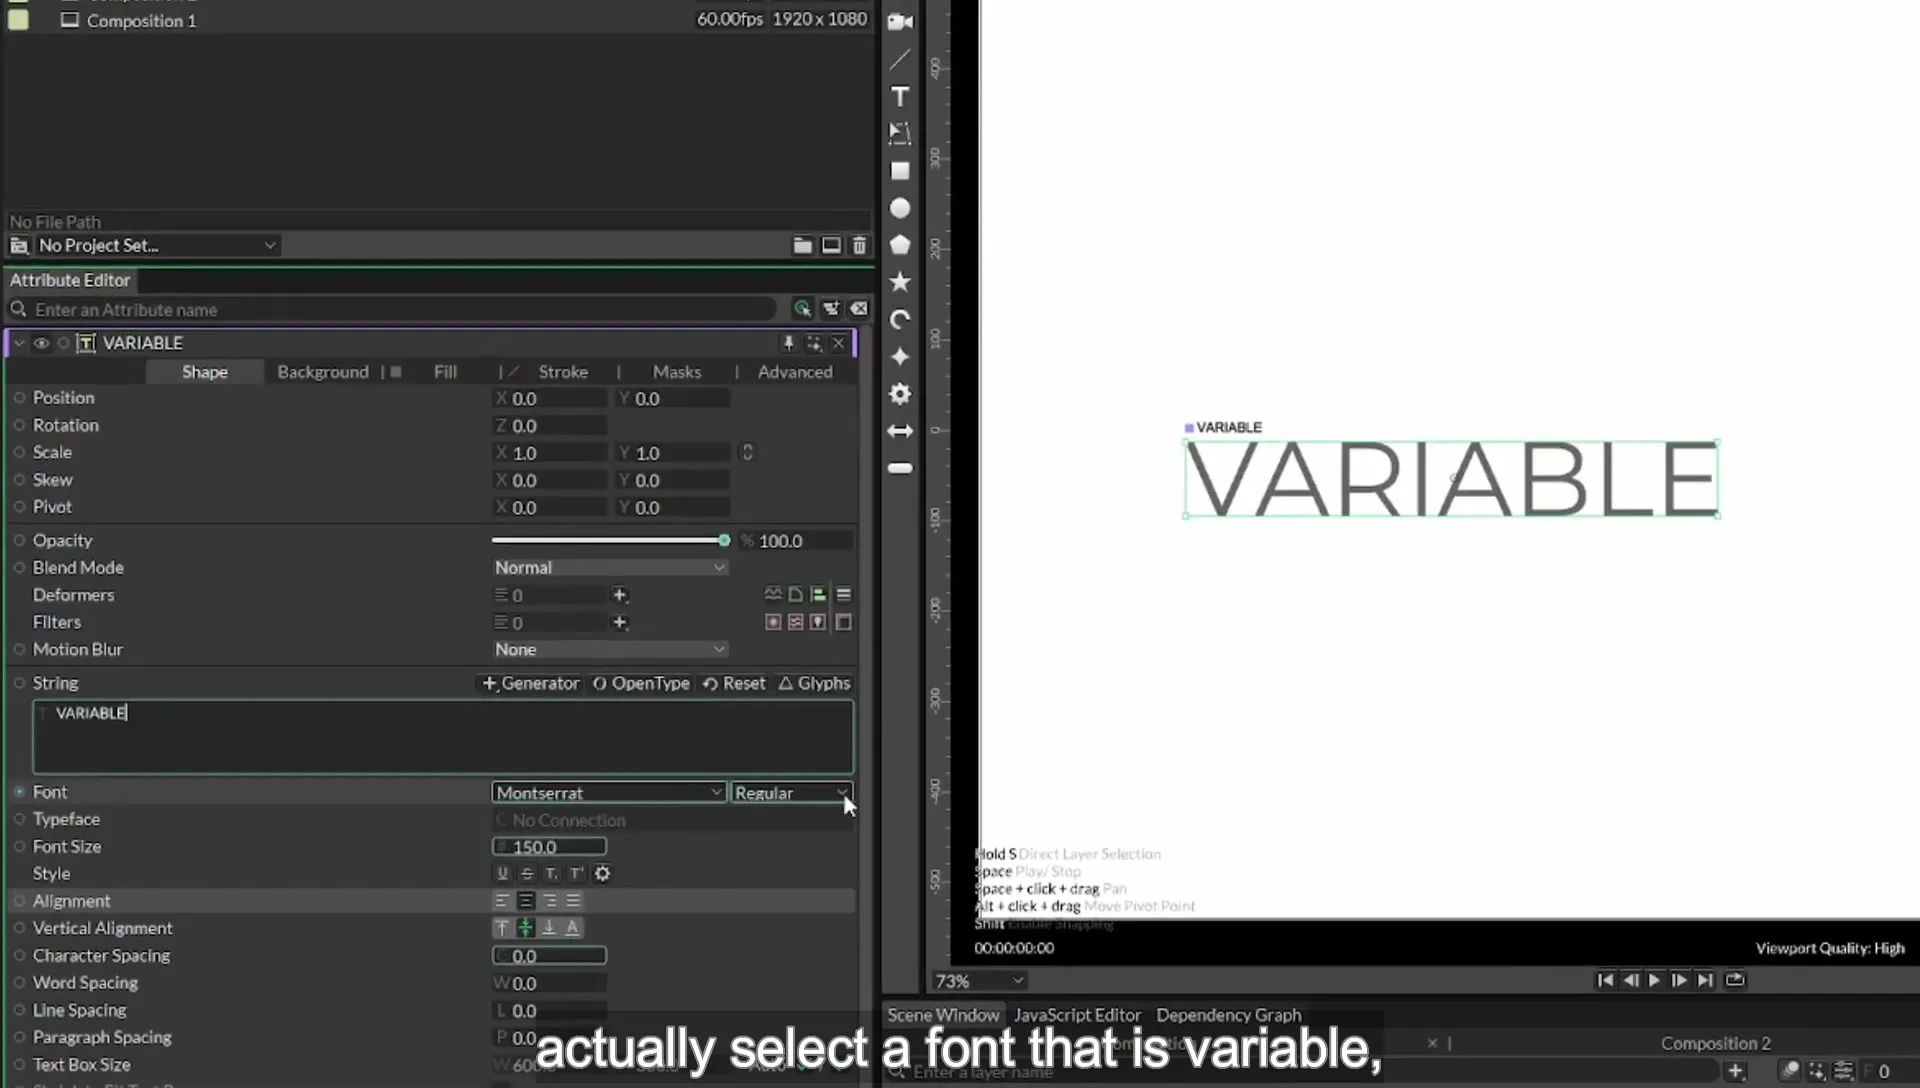Open the No Project Set dropdown

pyautogui.click(x=156, y=245)
